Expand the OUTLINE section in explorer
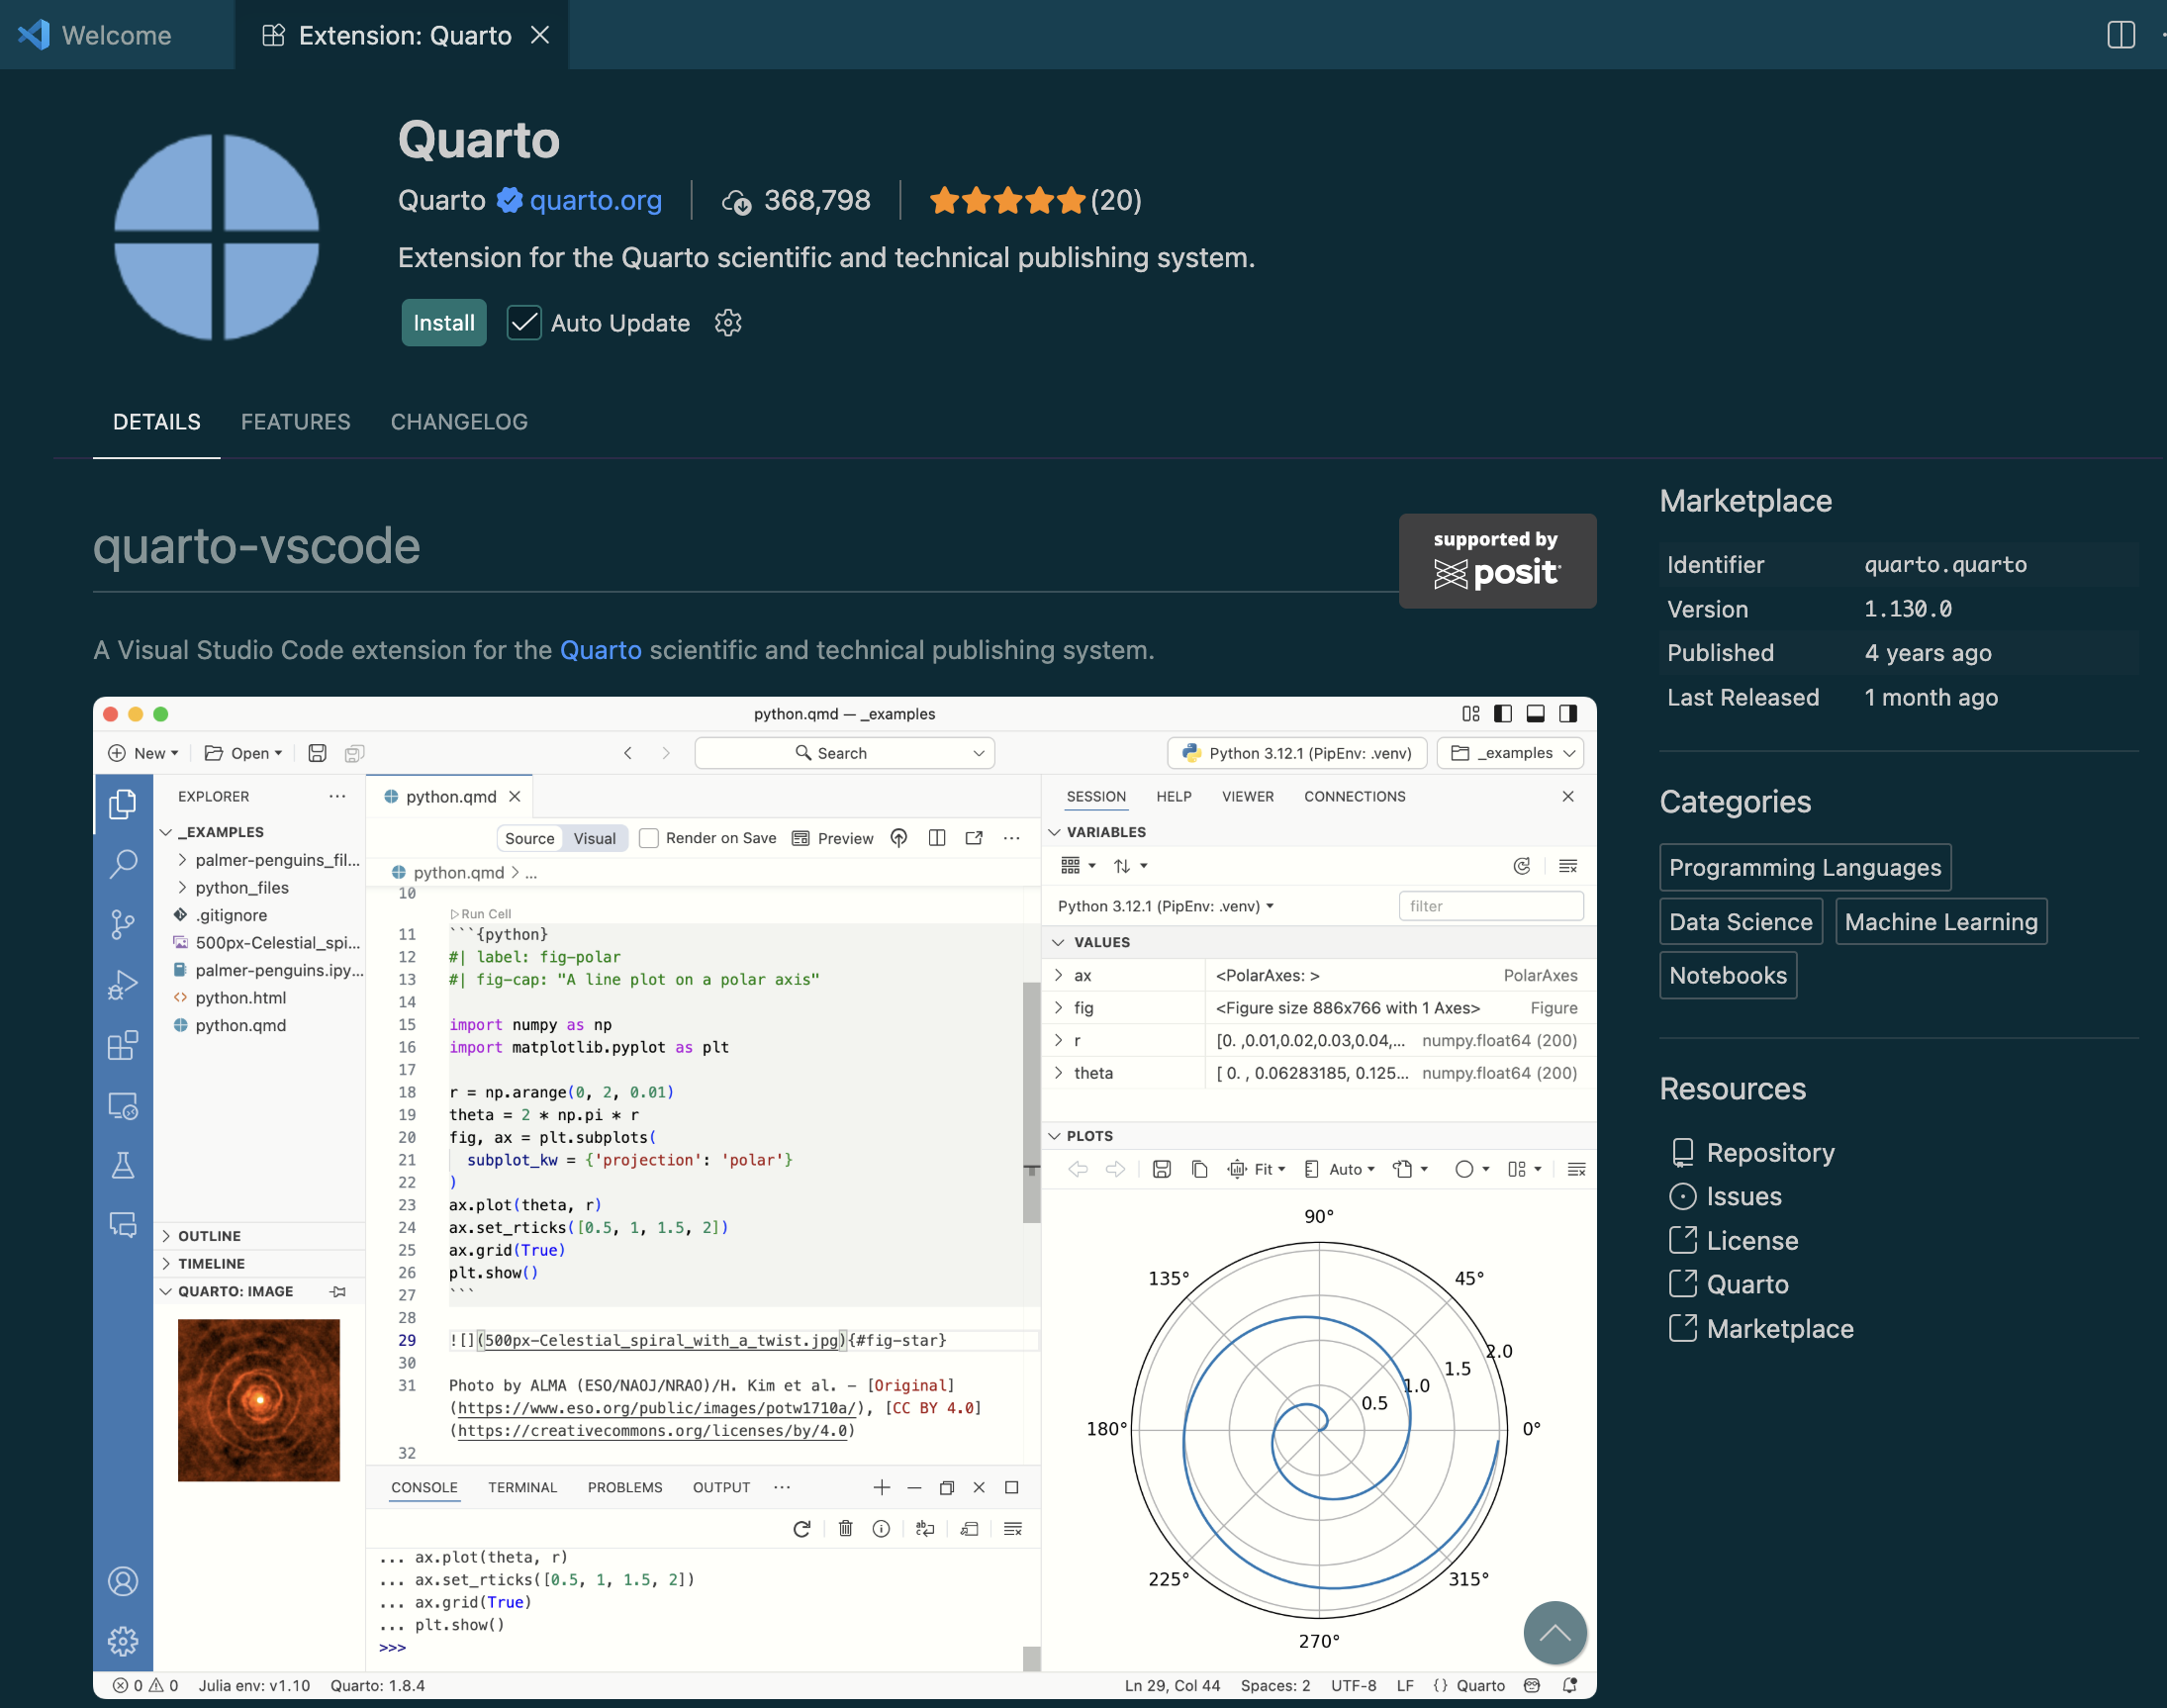This screenshot has width=2167, height=1708. [x=209, y=1236]
